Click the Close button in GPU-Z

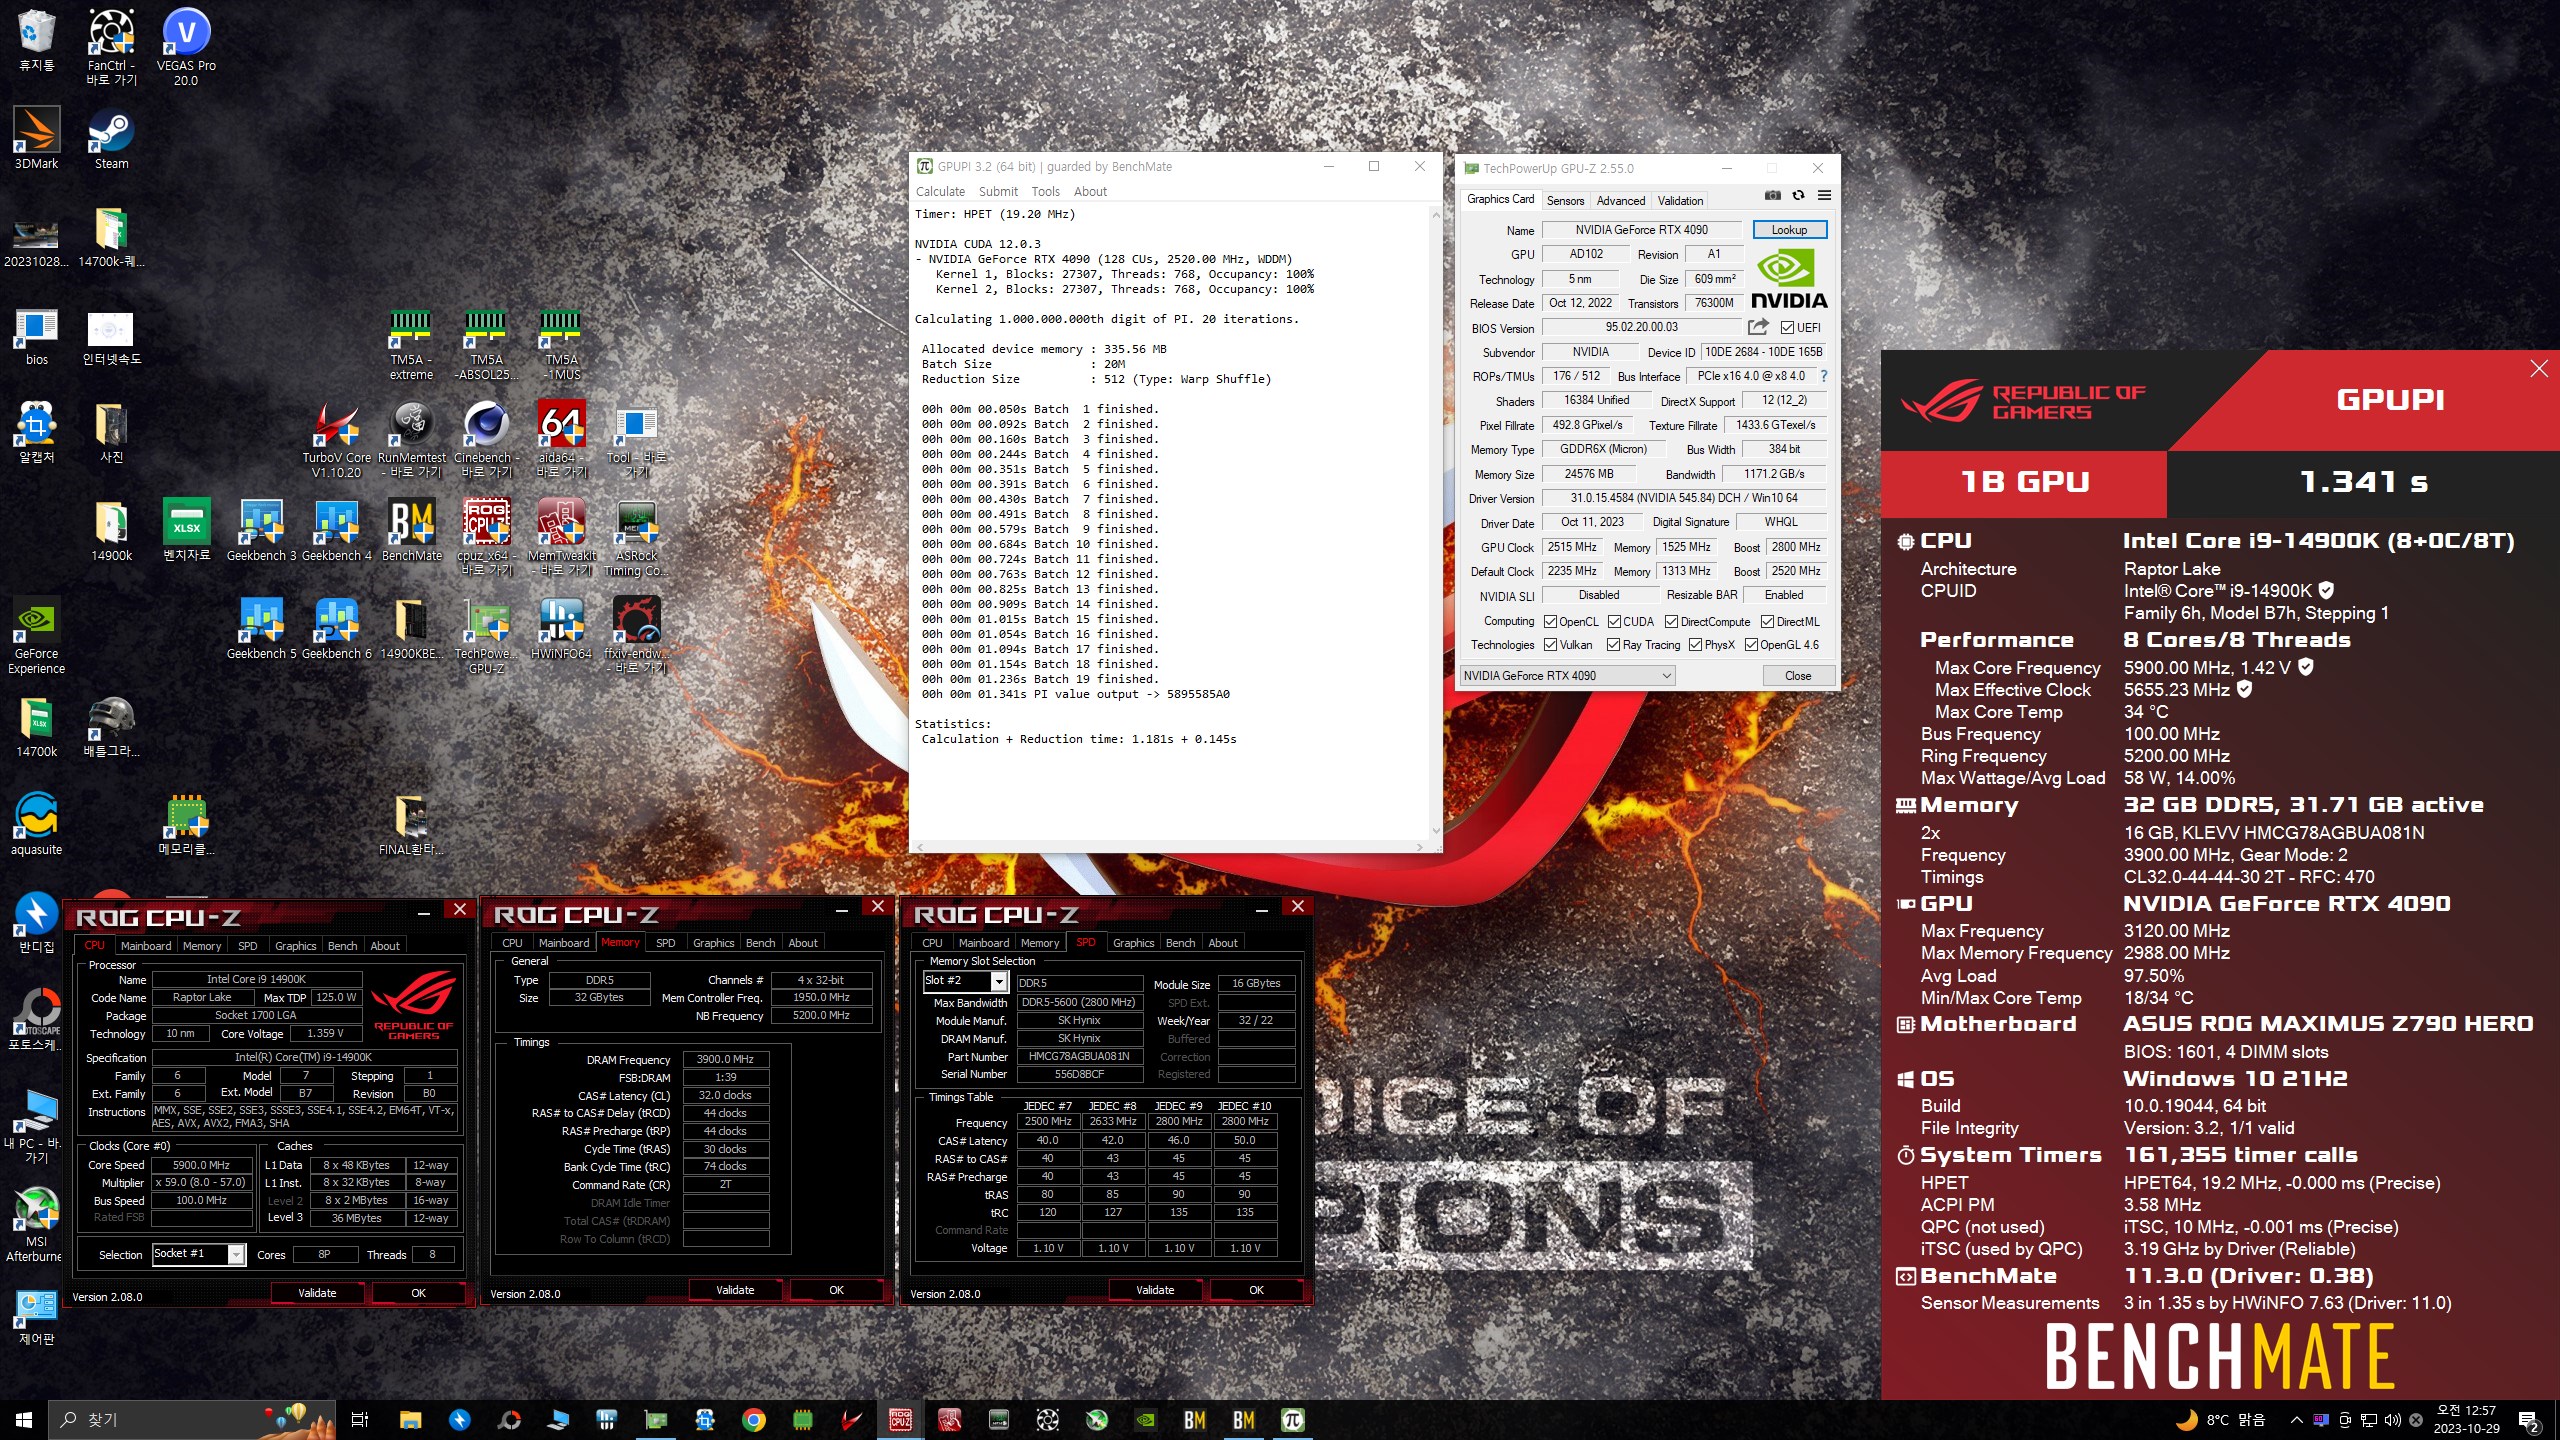(1797, 675)
